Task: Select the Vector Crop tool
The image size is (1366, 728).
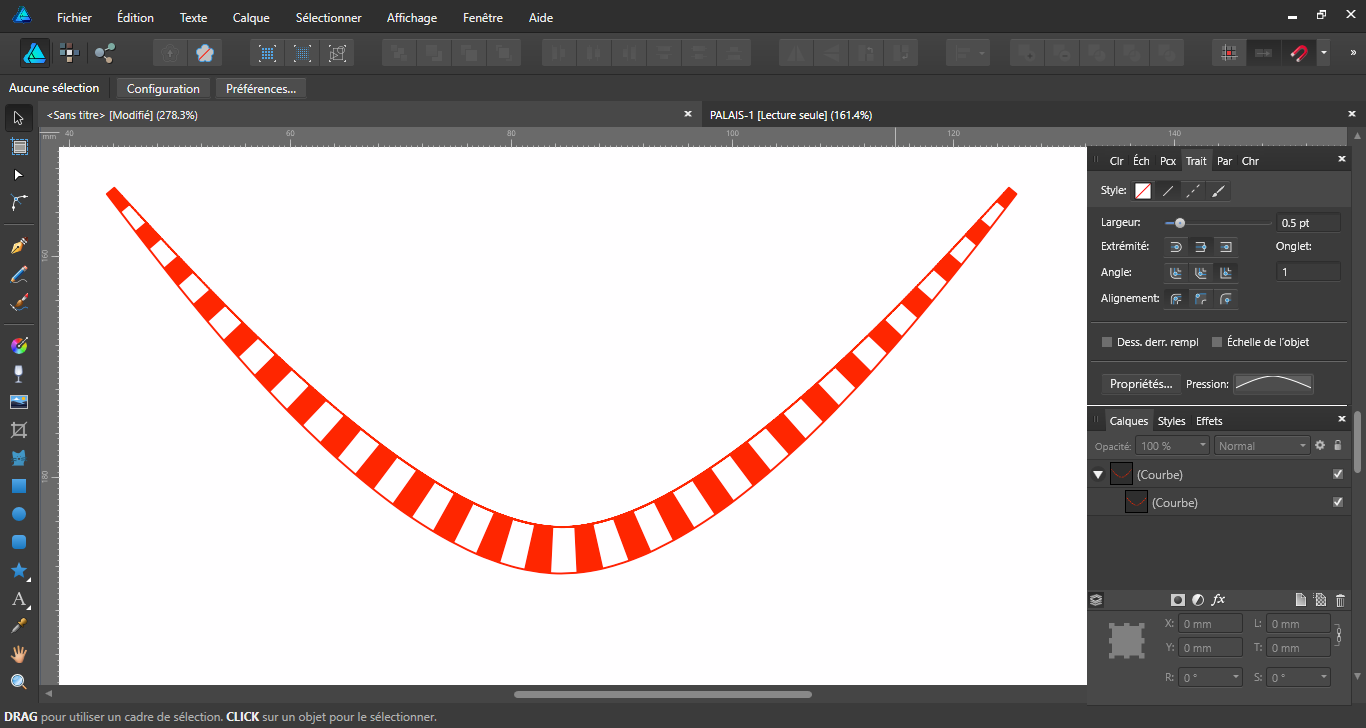Action: 18,430
